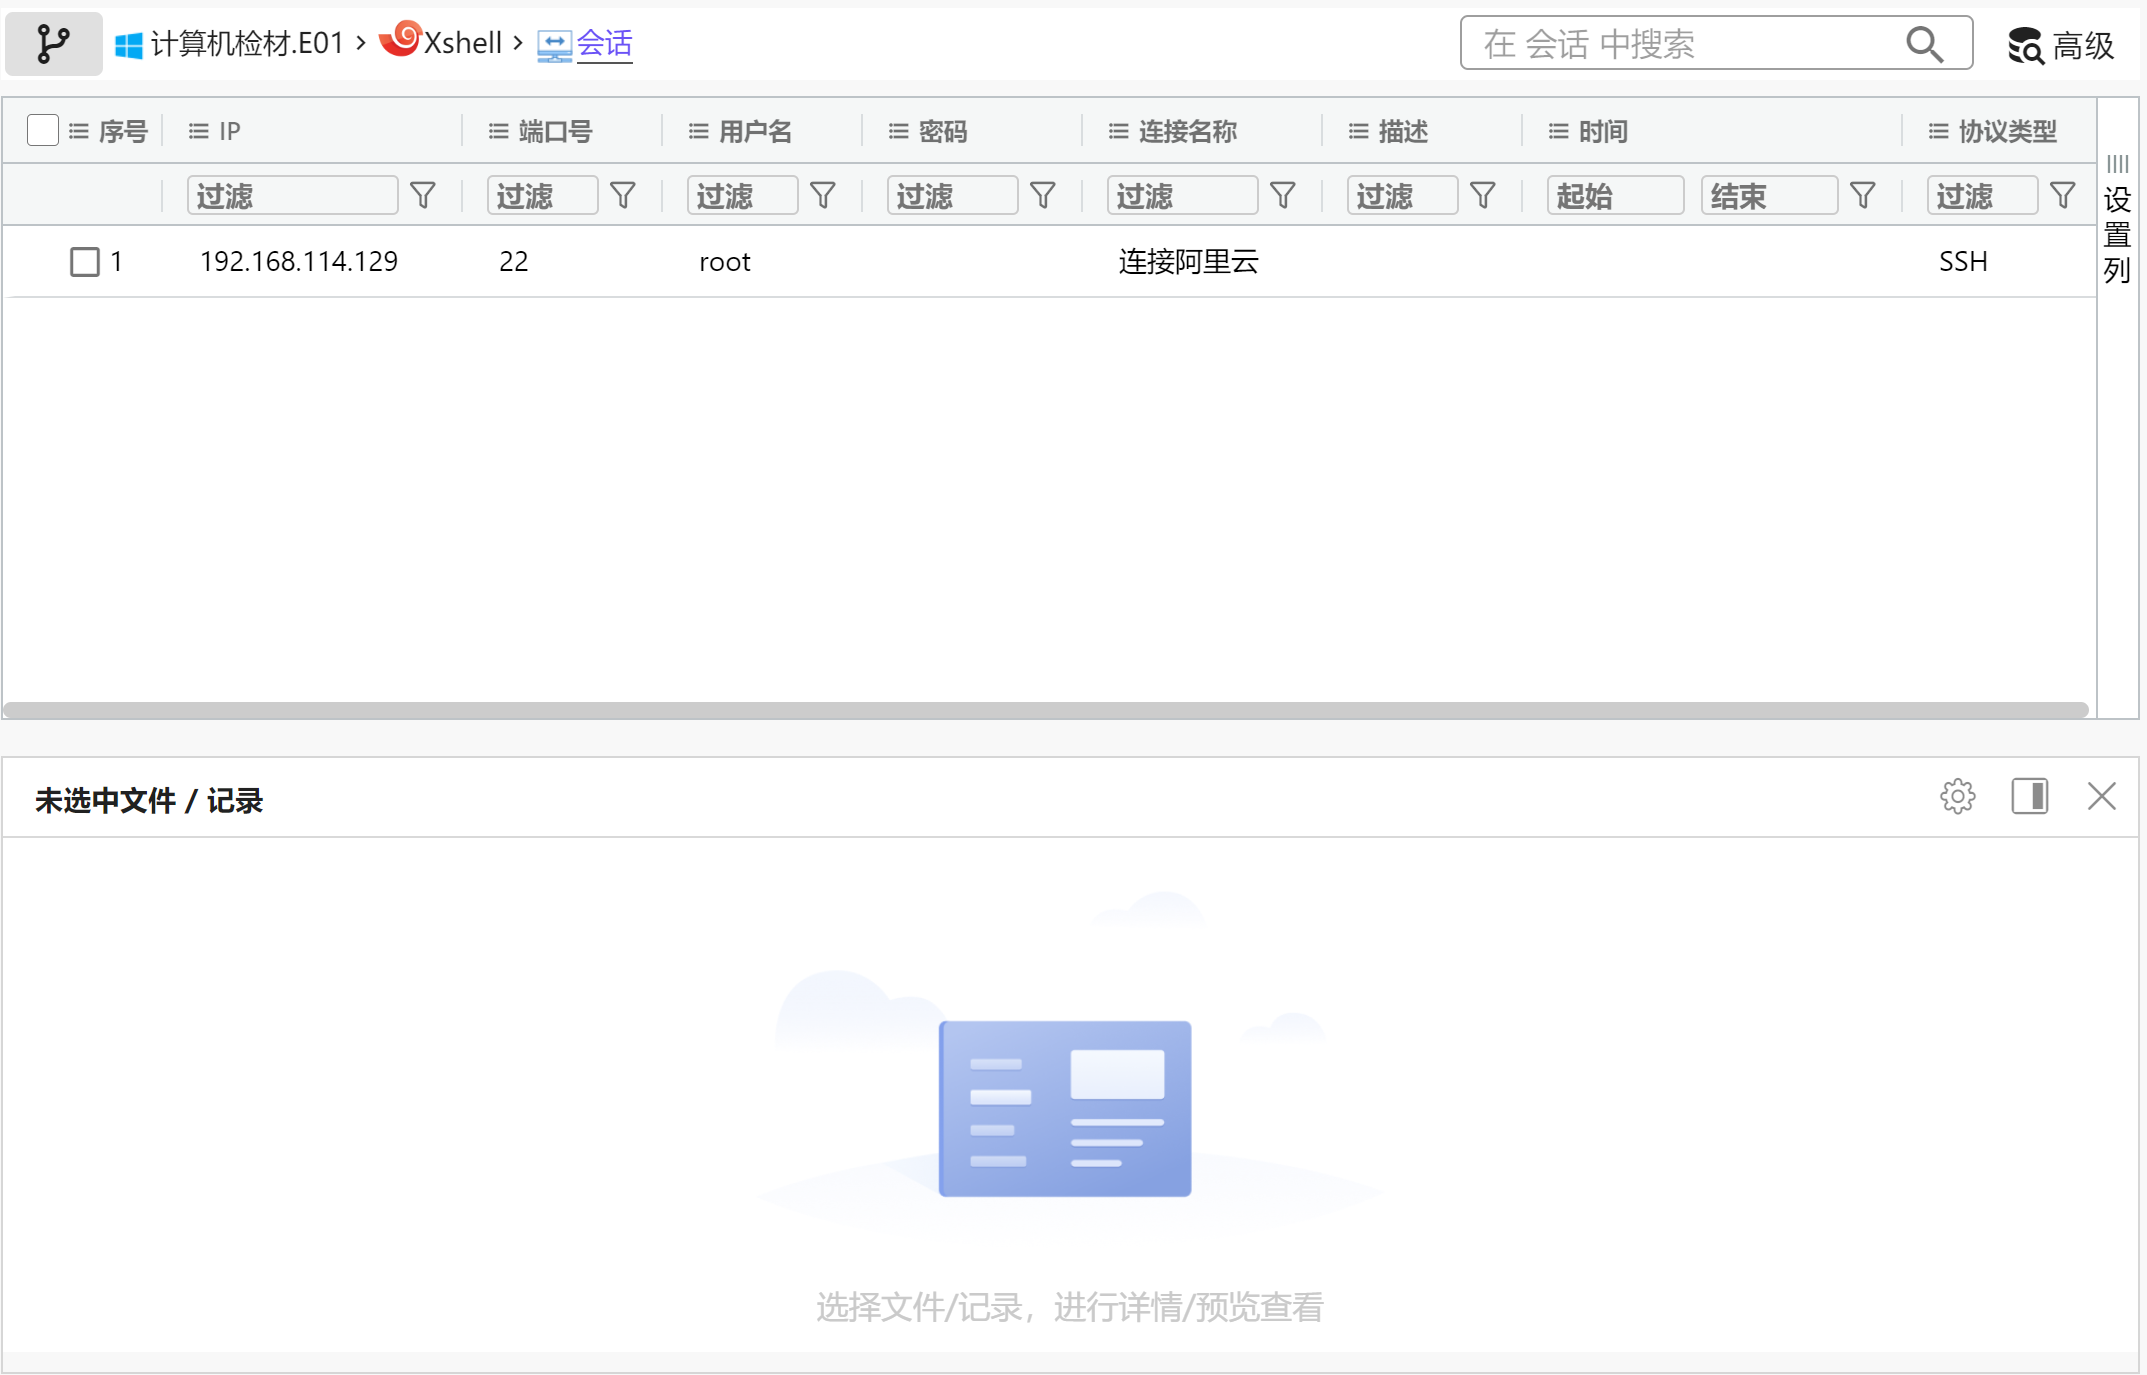Navigate to Xshell in breadcrumb
The image size is (2147, 1375).
click(462, 43)
